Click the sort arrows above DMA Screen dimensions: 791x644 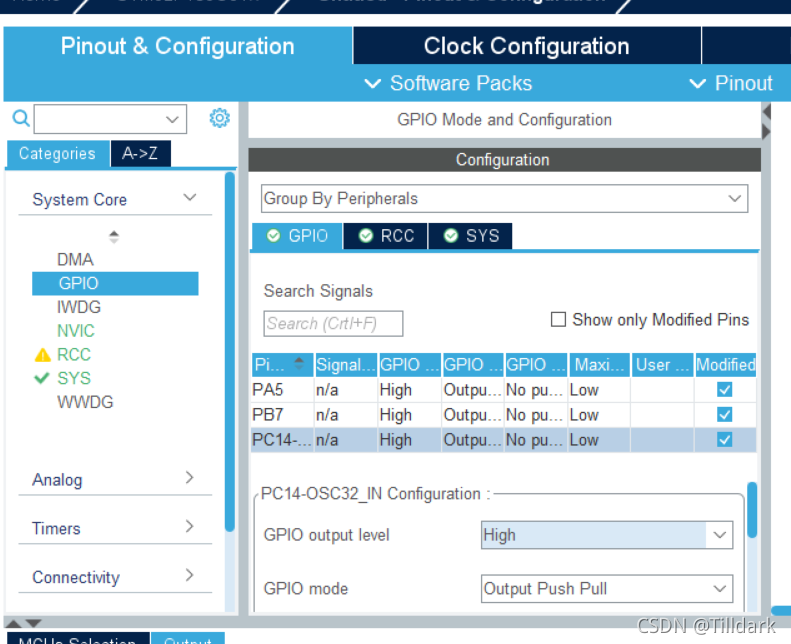pos(114,237)
